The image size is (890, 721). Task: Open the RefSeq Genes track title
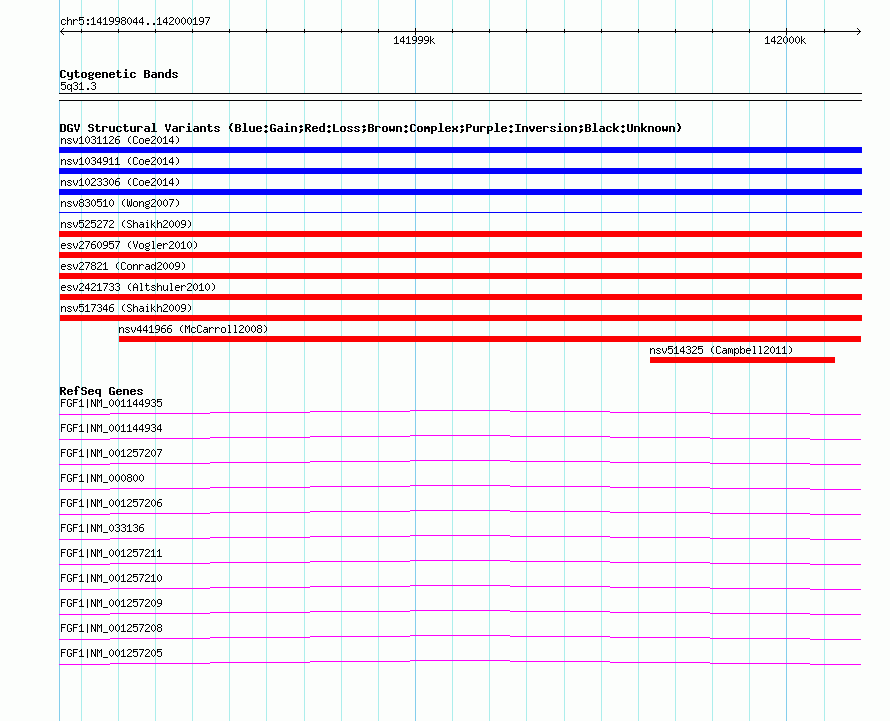tap(101, 391)
